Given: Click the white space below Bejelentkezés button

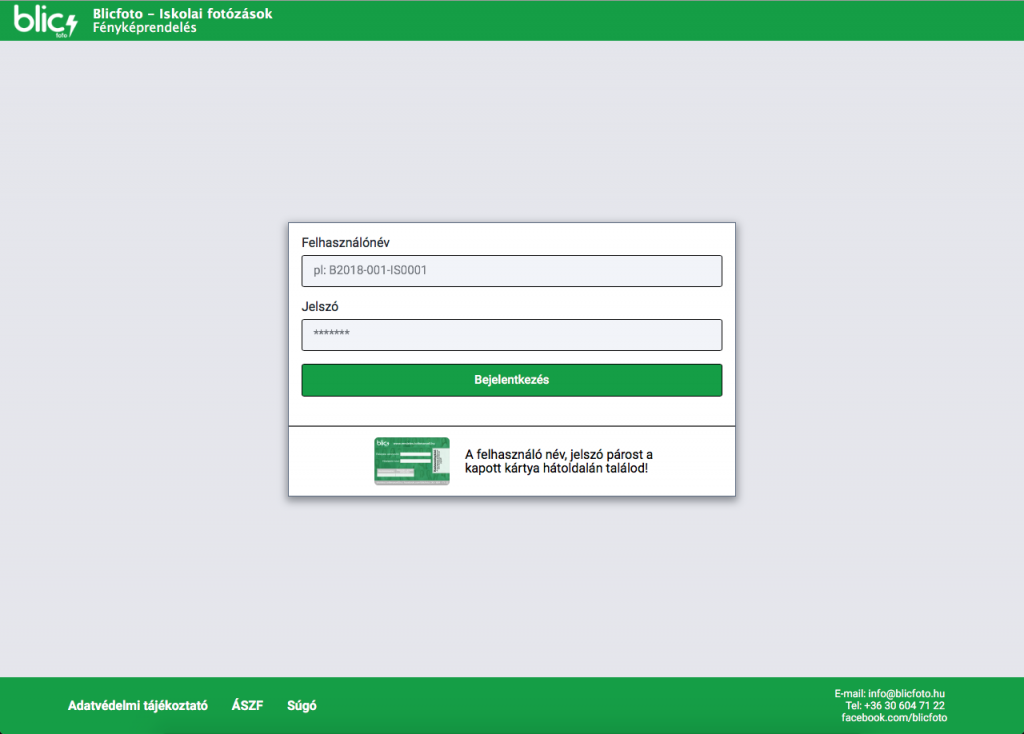Looking at the screenshot, I should click(511, 411).
